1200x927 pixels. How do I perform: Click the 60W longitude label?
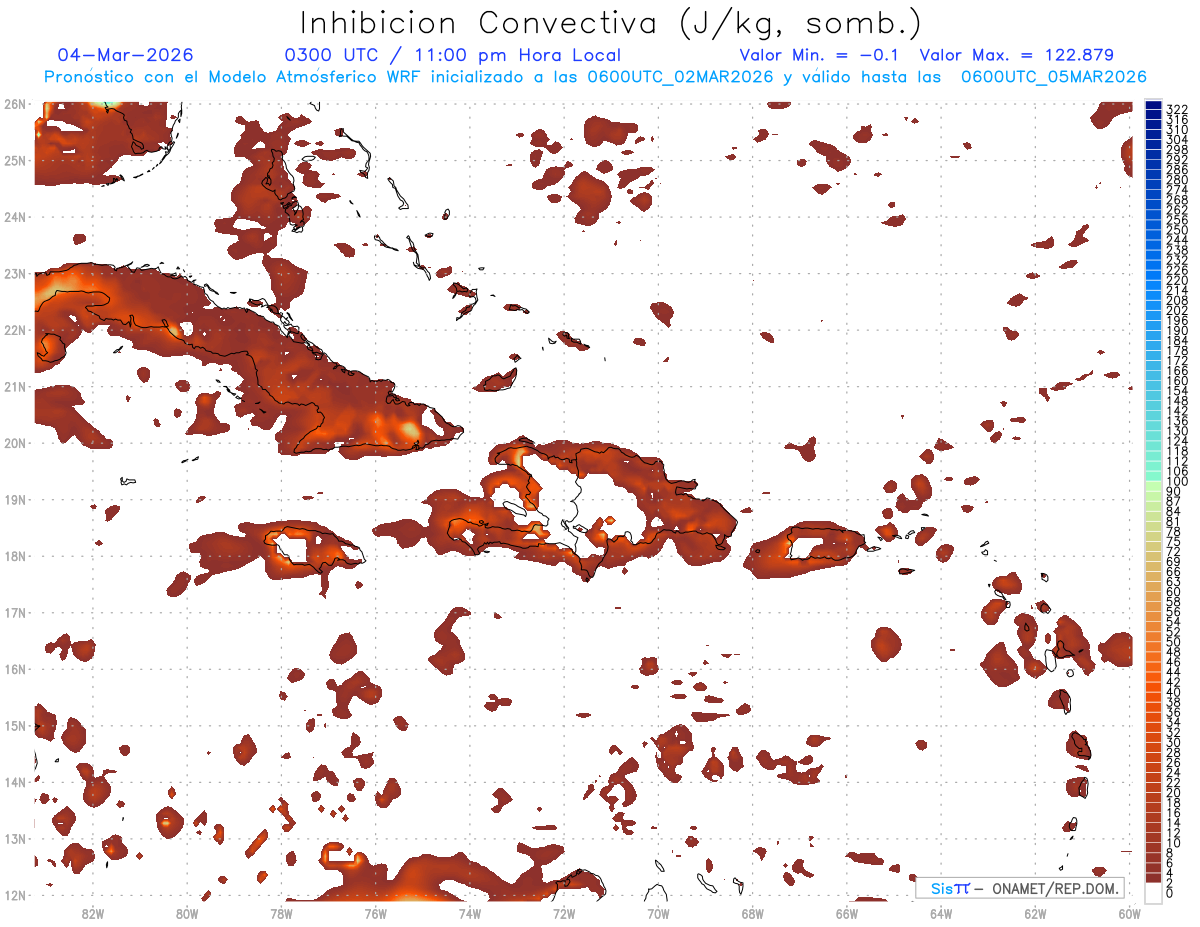[1129, 913]
